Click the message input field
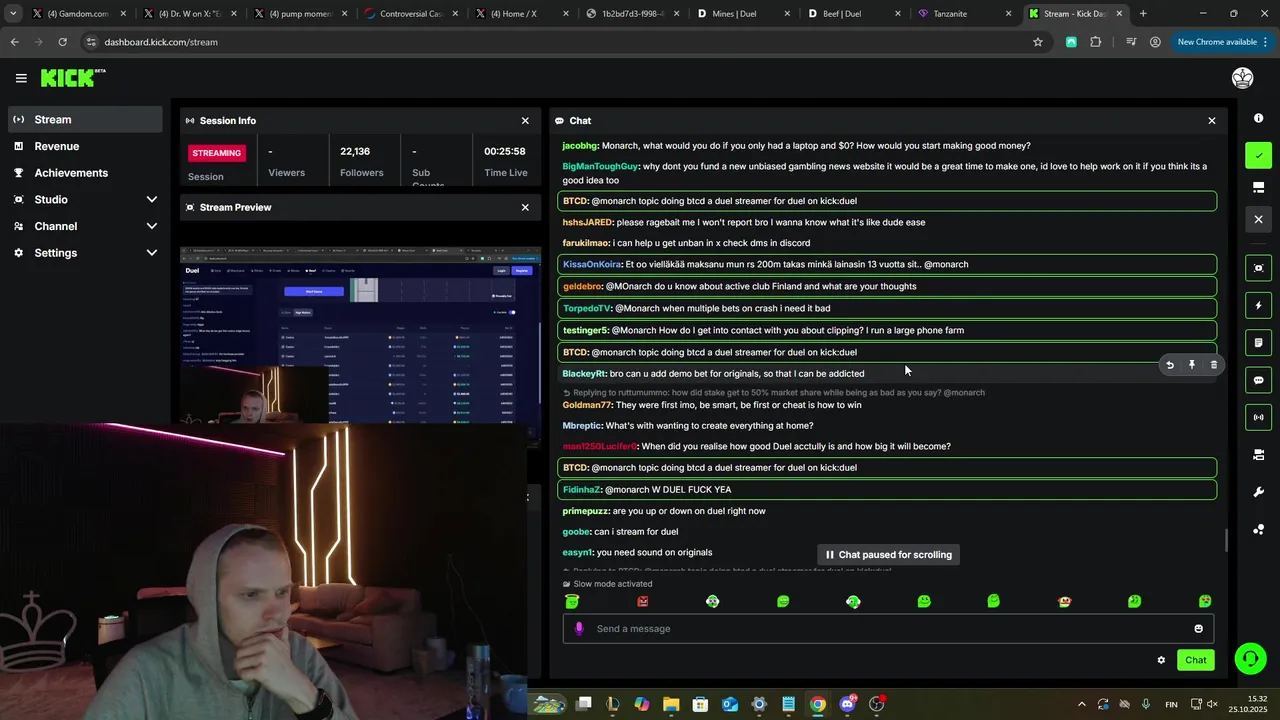1280x720 pixels. click(x=888, y=628)
